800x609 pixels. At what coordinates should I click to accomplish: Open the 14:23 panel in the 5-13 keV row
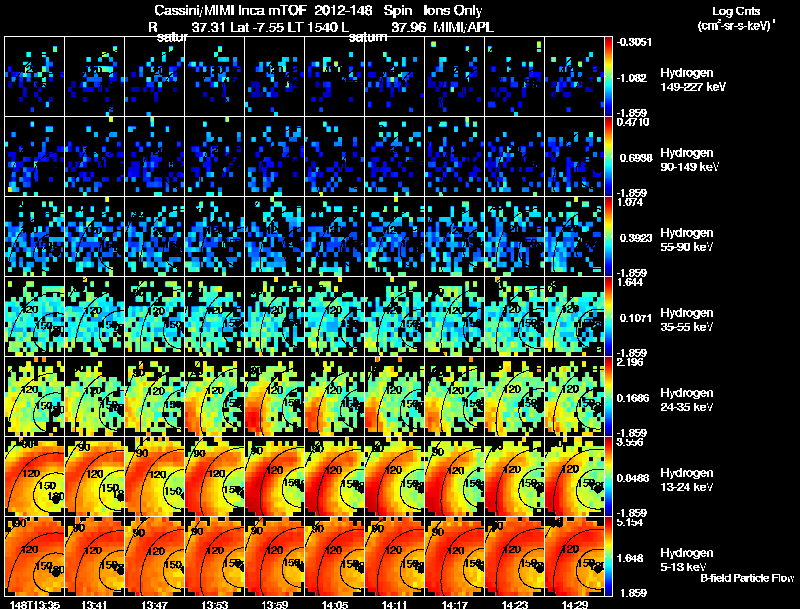tap(515, 557)
